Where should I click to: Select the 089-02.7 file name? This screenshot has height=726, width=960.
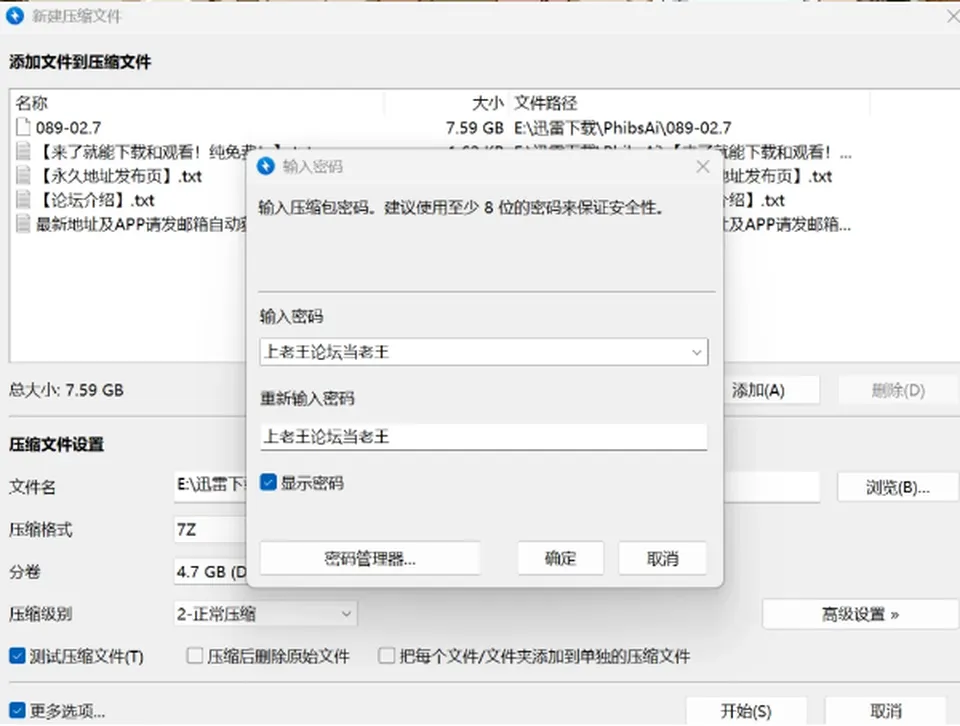(x=69, y=128)
